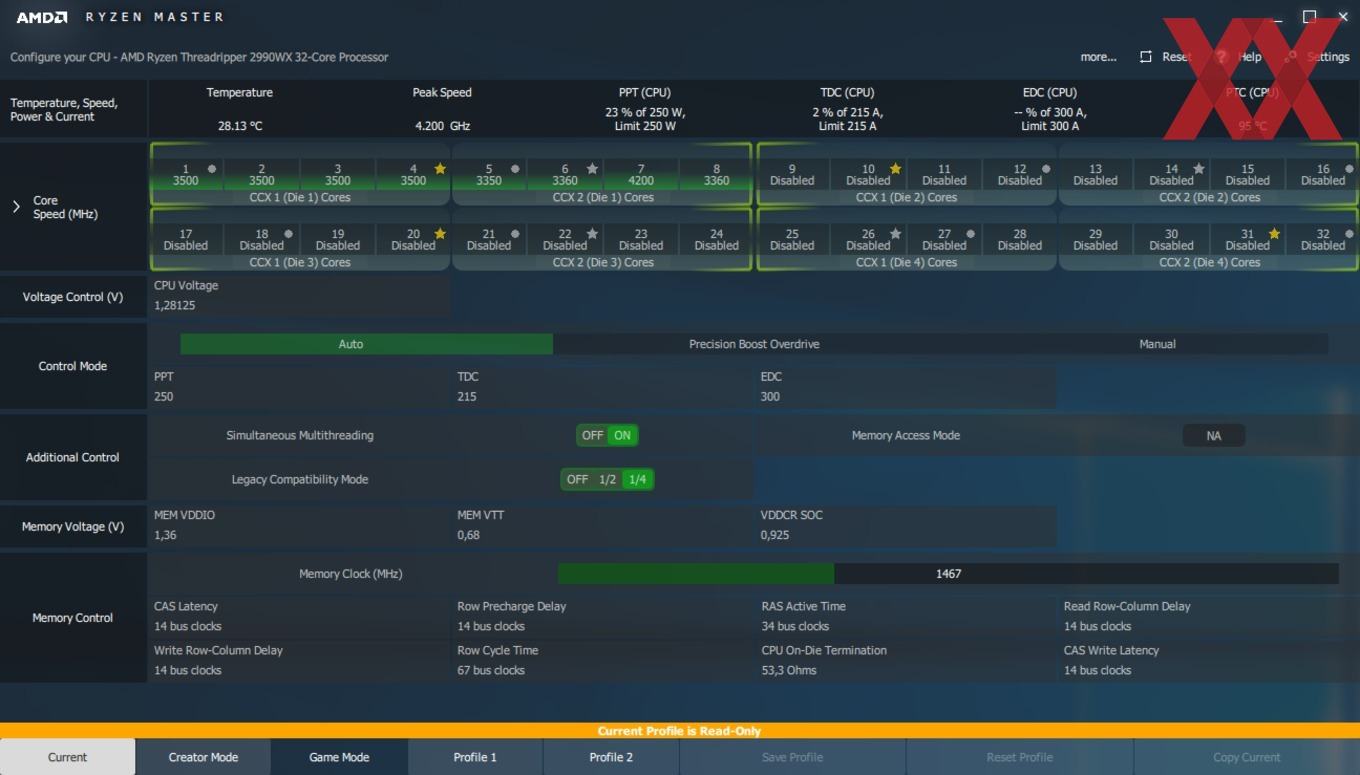The height and width of the screenshot is (775, 1360).
Task: Select core 8 tile at 3360
Action: point(716,175)
